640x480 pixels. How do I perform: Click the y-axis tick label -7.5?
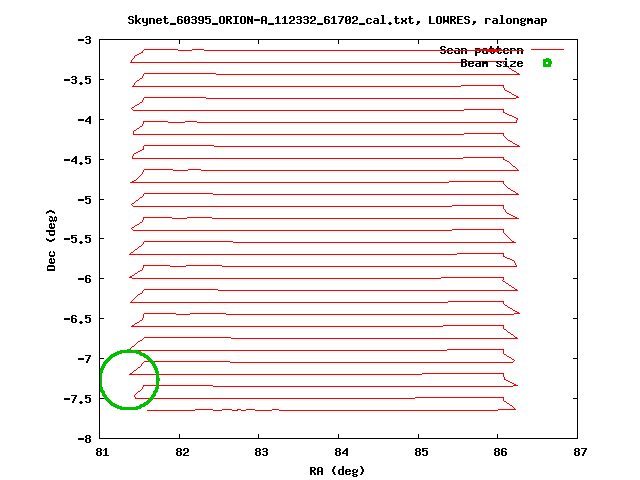[78, 399]
